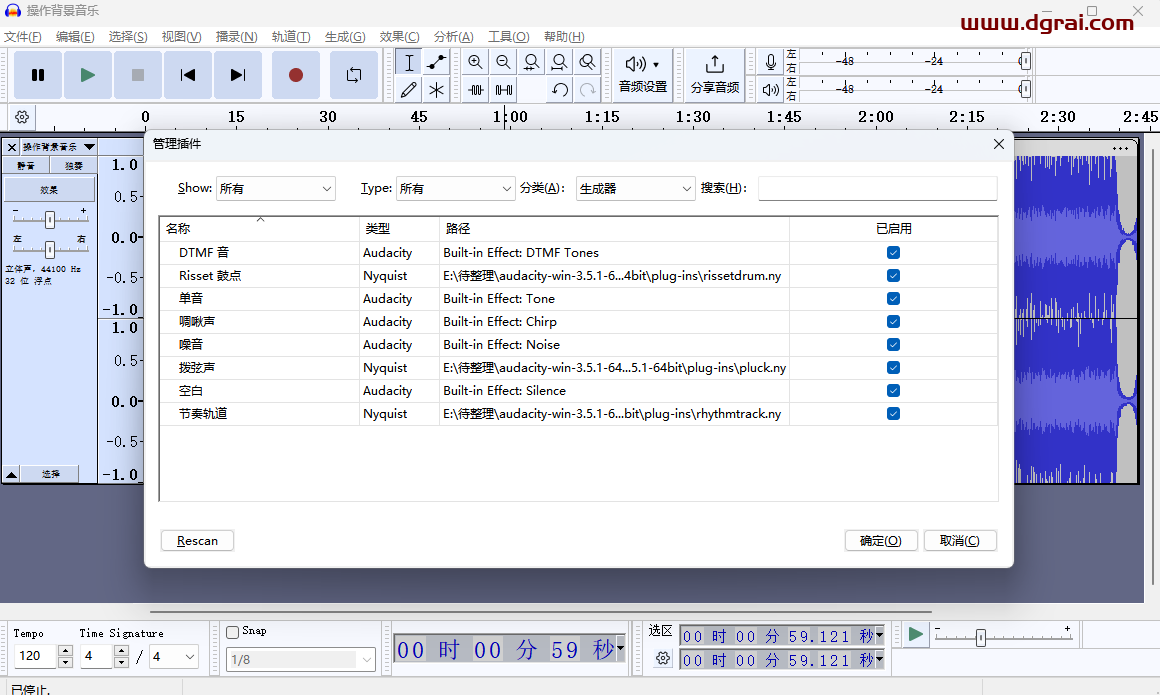Click the Redo arrow icon
The image size is (1160, 695).
click(587, 90)
